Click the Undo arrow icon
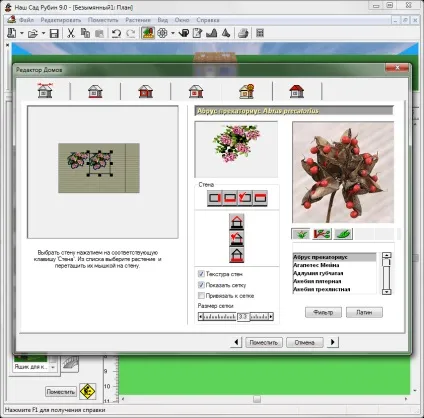This screenshot has width=424, height=418. pos(116,33)
